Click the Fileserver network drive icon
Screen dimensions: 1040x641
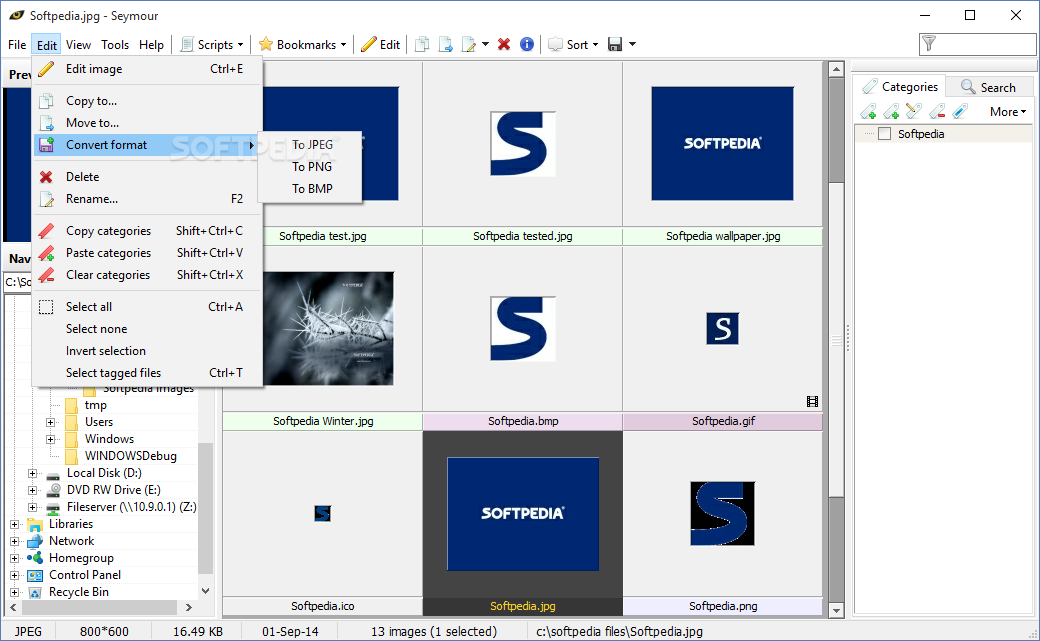click(53, 508)
